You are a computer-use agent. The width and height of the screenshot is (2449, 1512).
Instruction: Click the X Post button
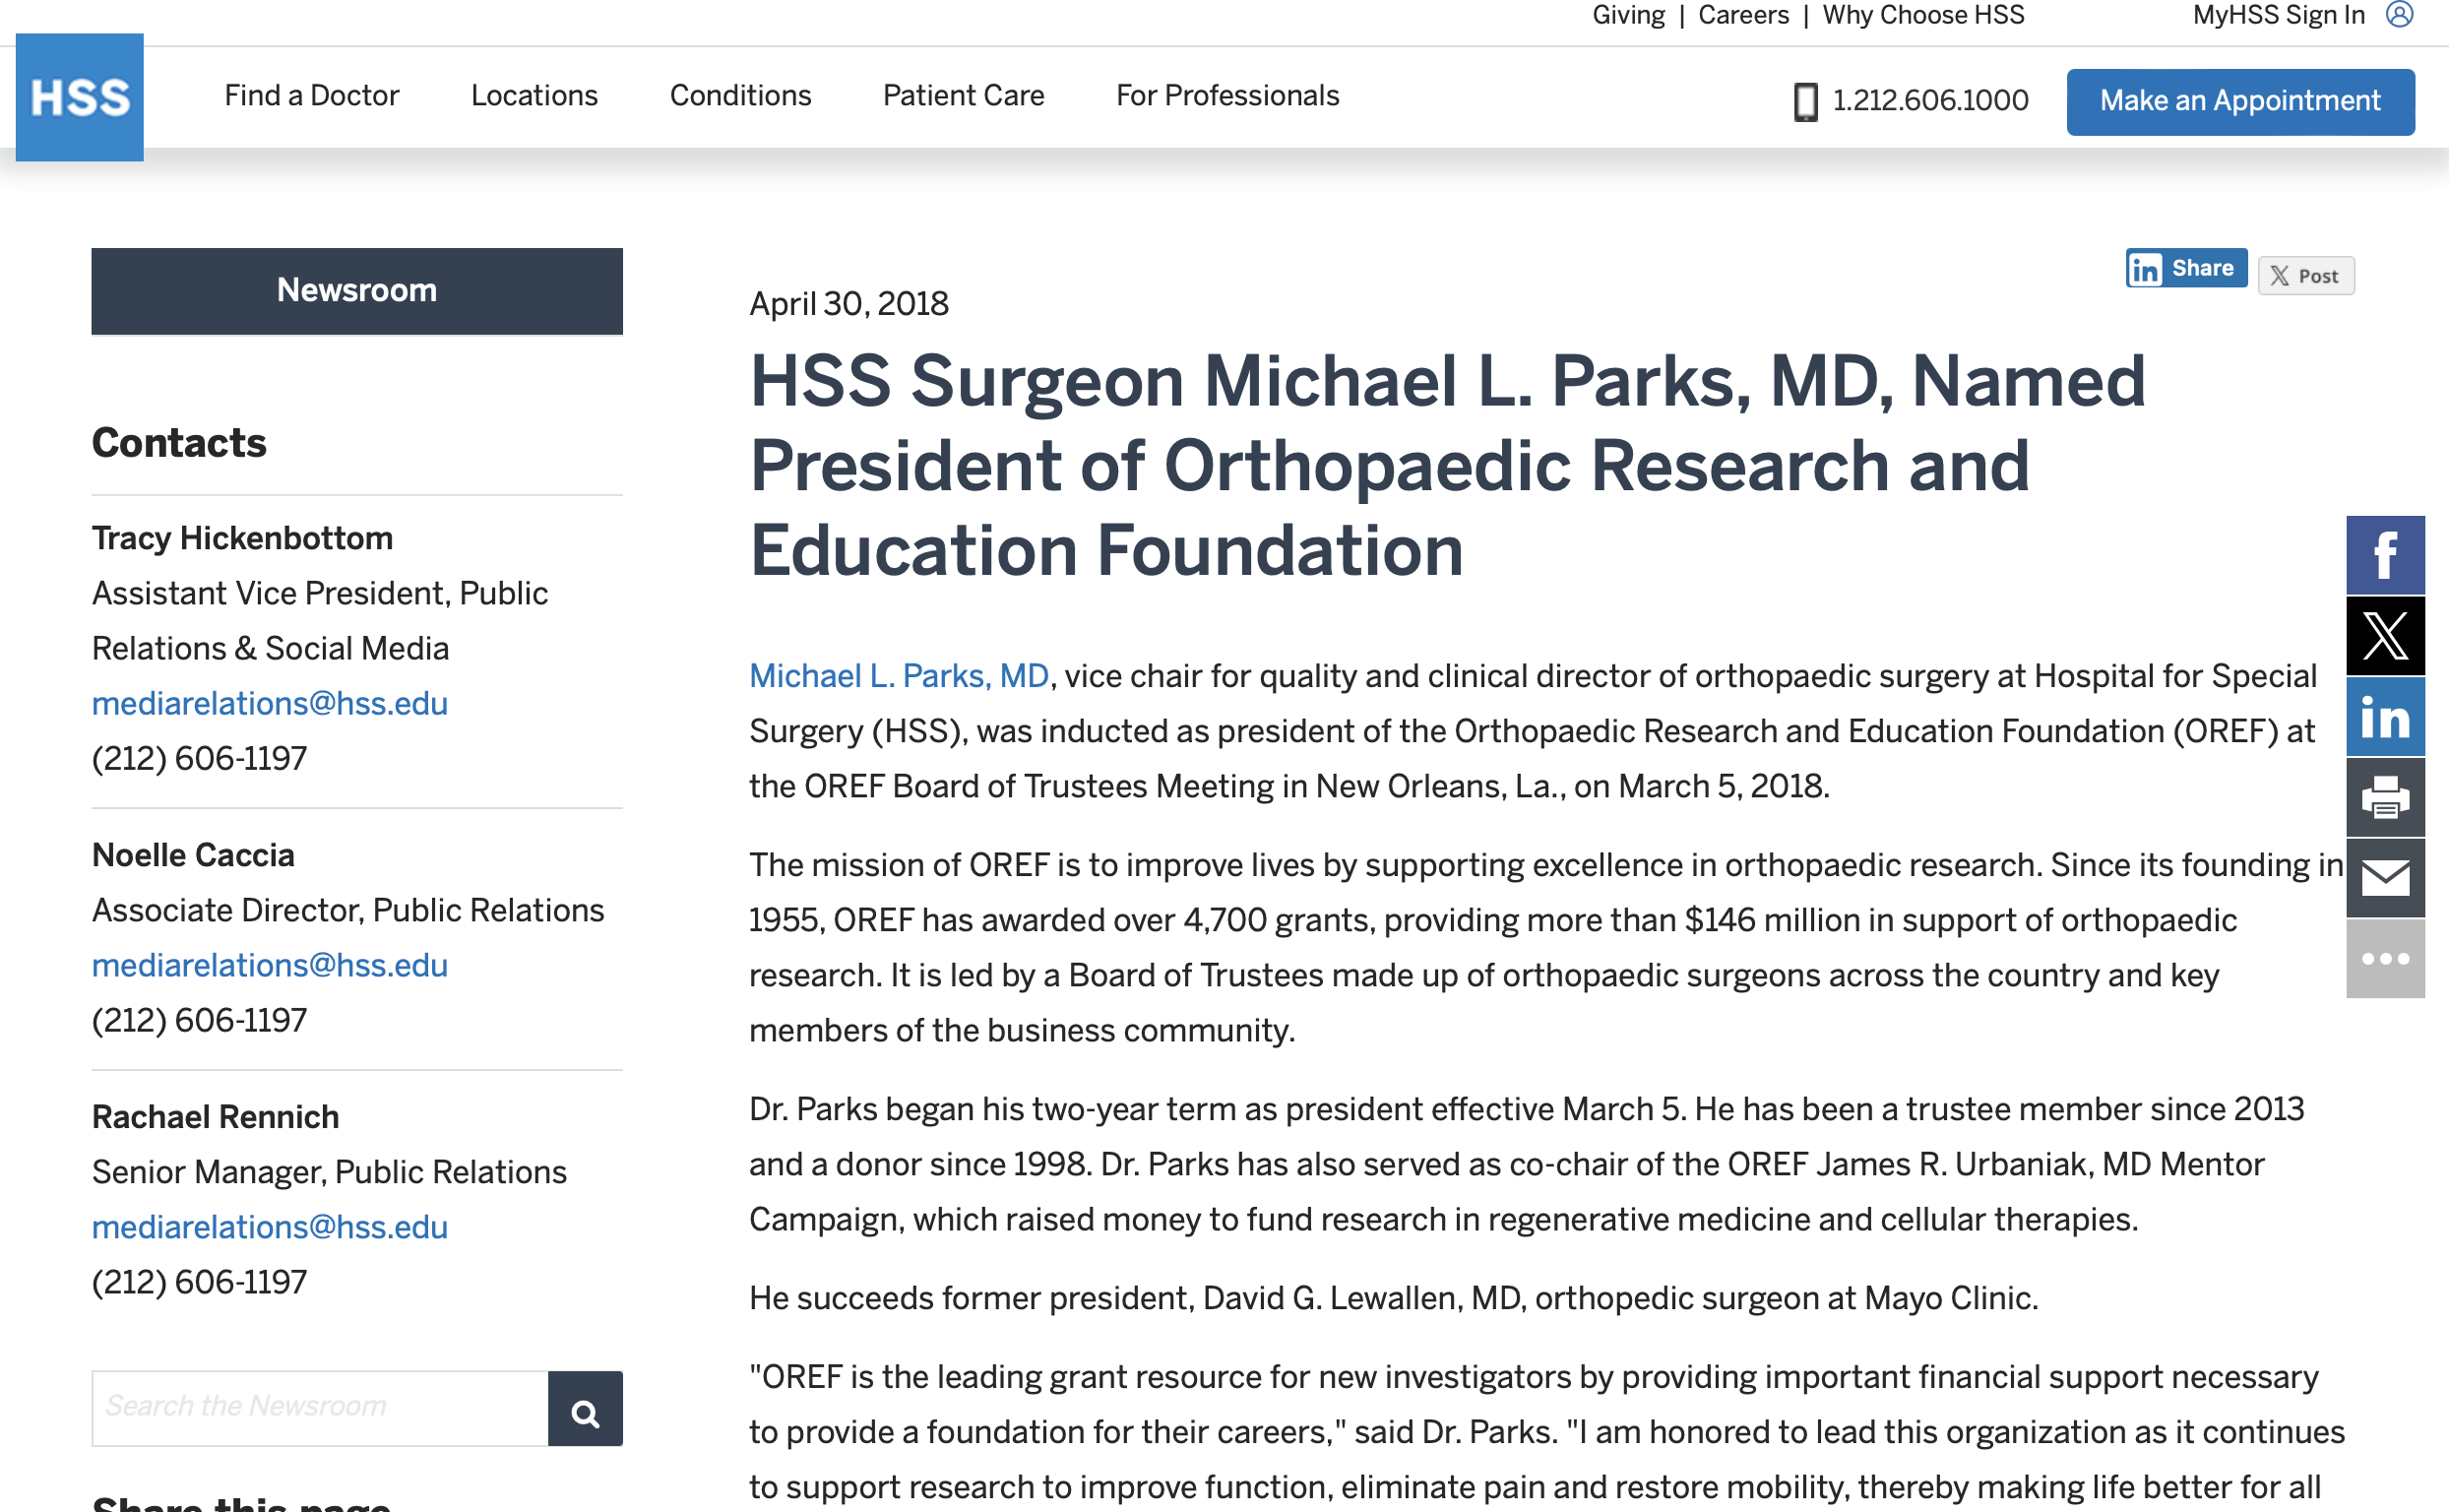click(x=2305, y=276)
